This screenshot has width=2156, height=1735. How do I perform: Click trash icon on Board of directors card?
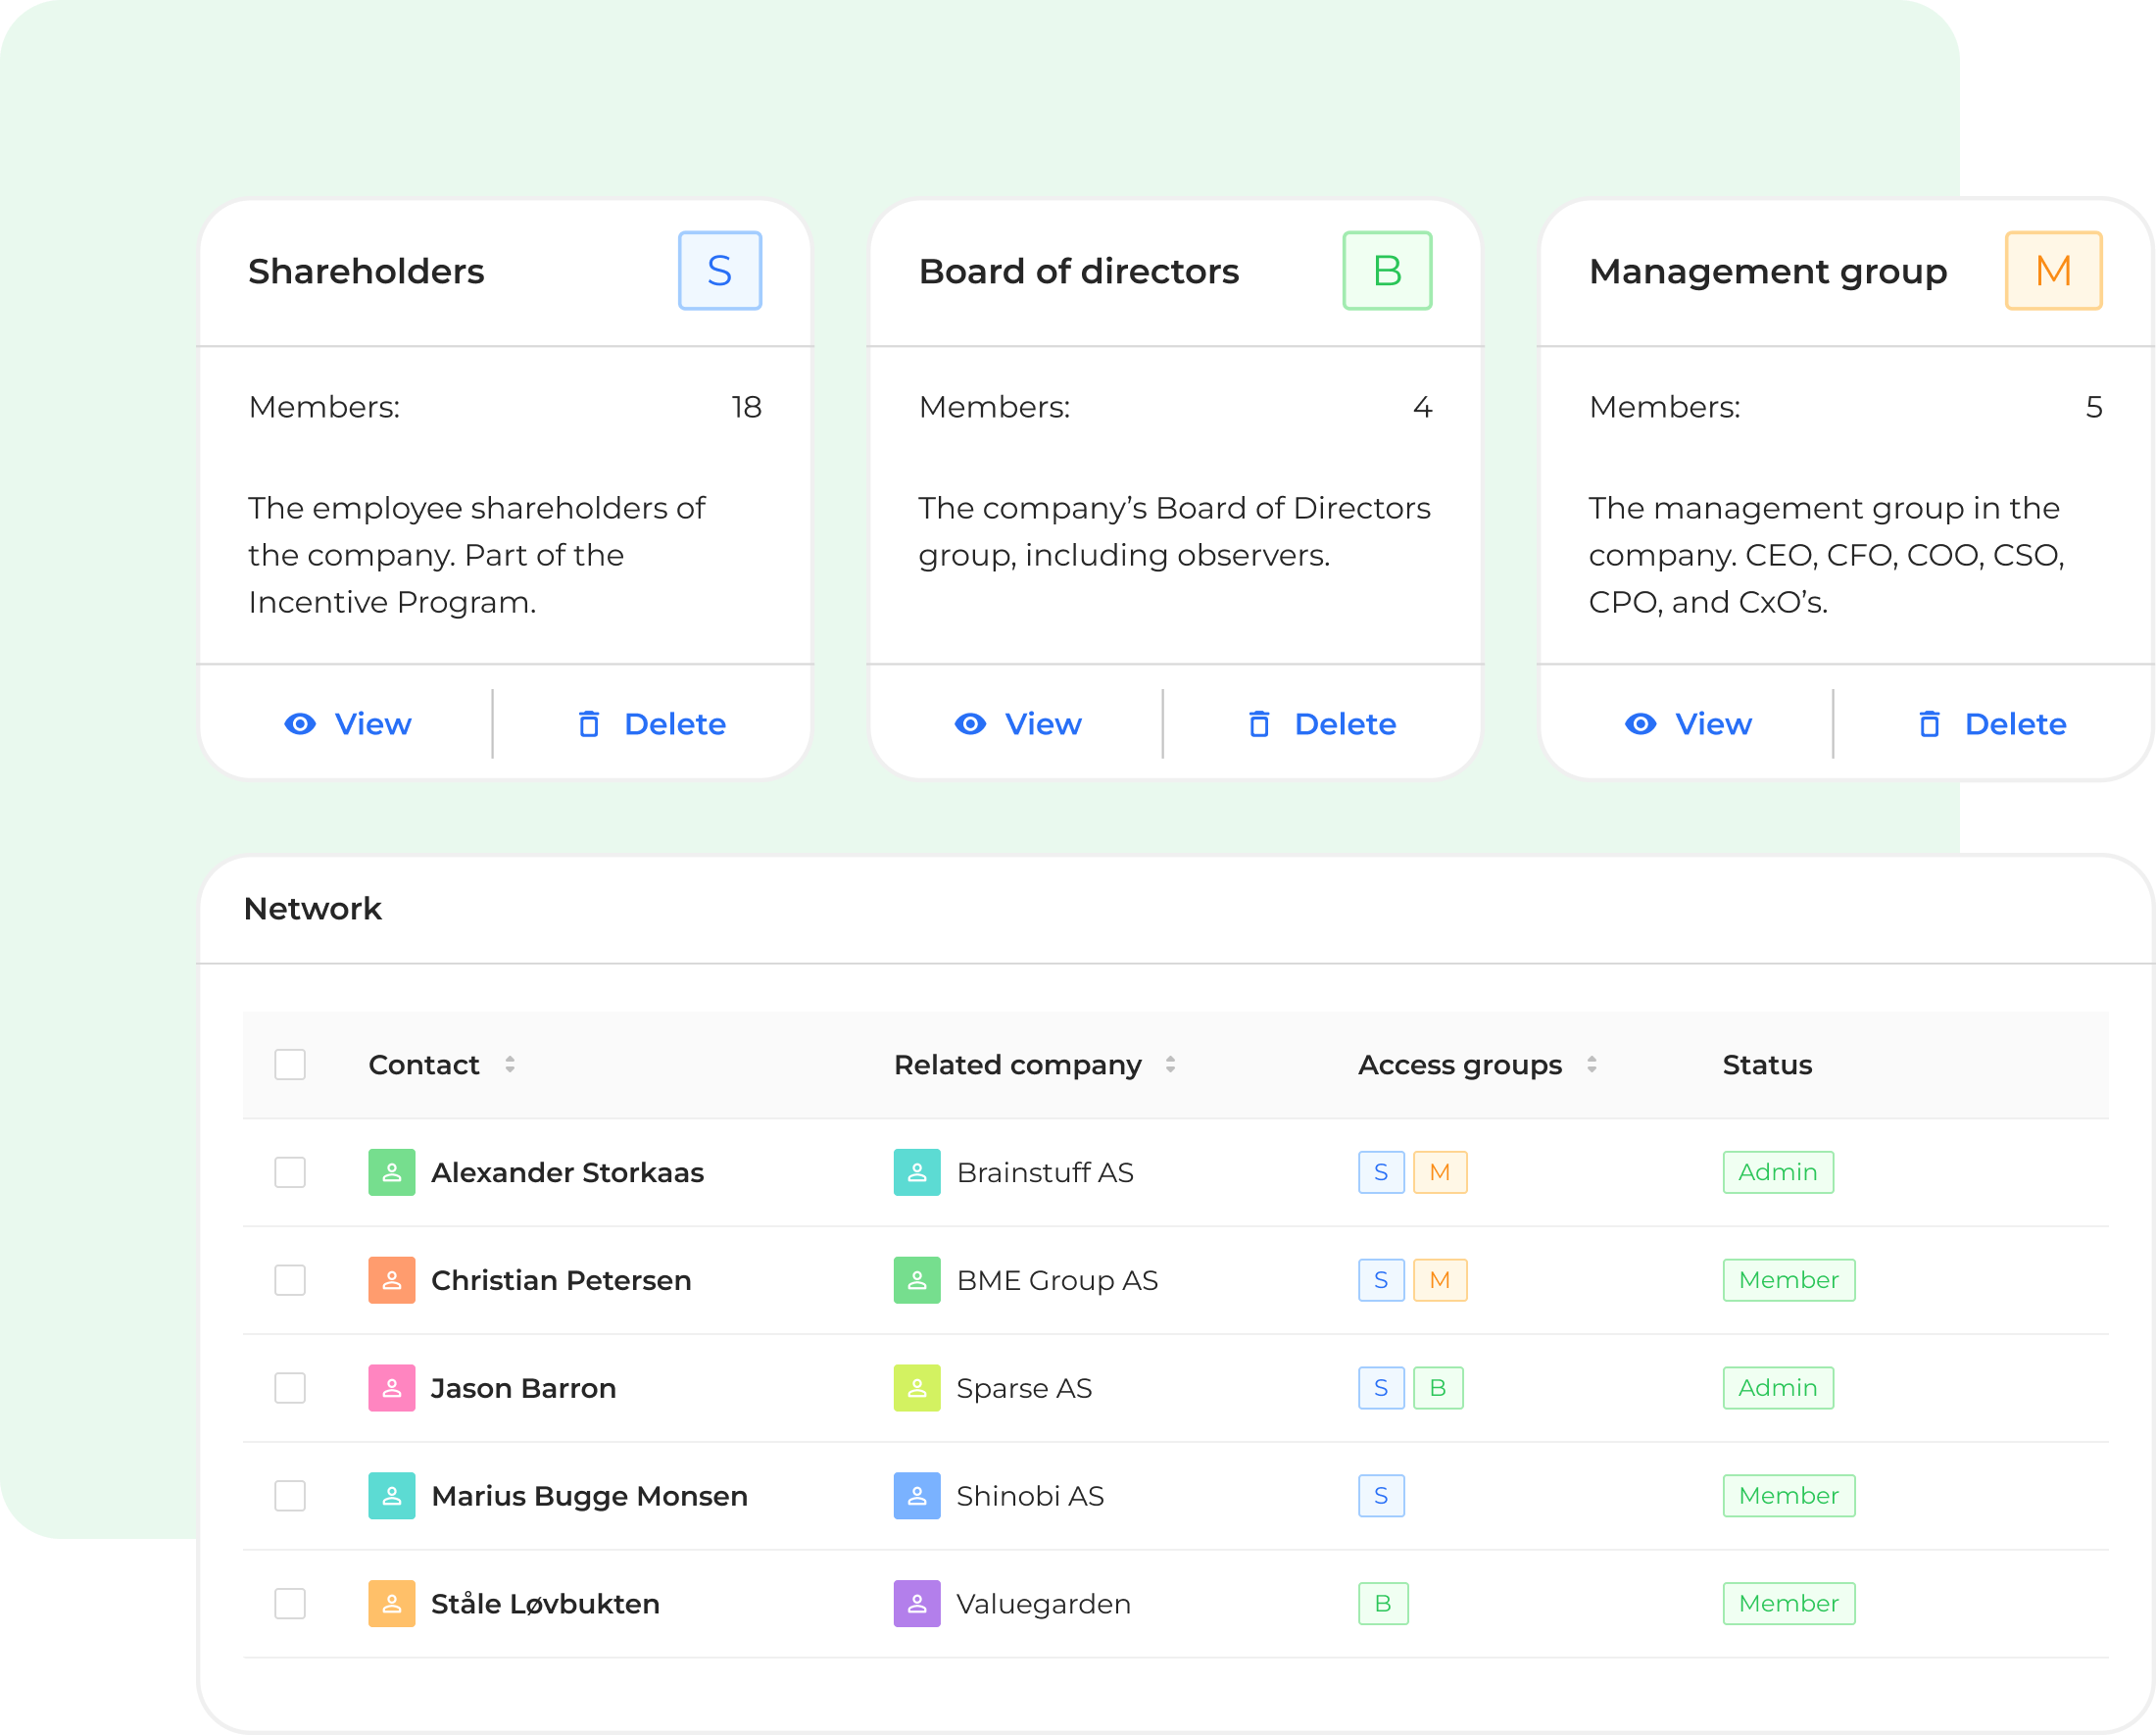1259,724
